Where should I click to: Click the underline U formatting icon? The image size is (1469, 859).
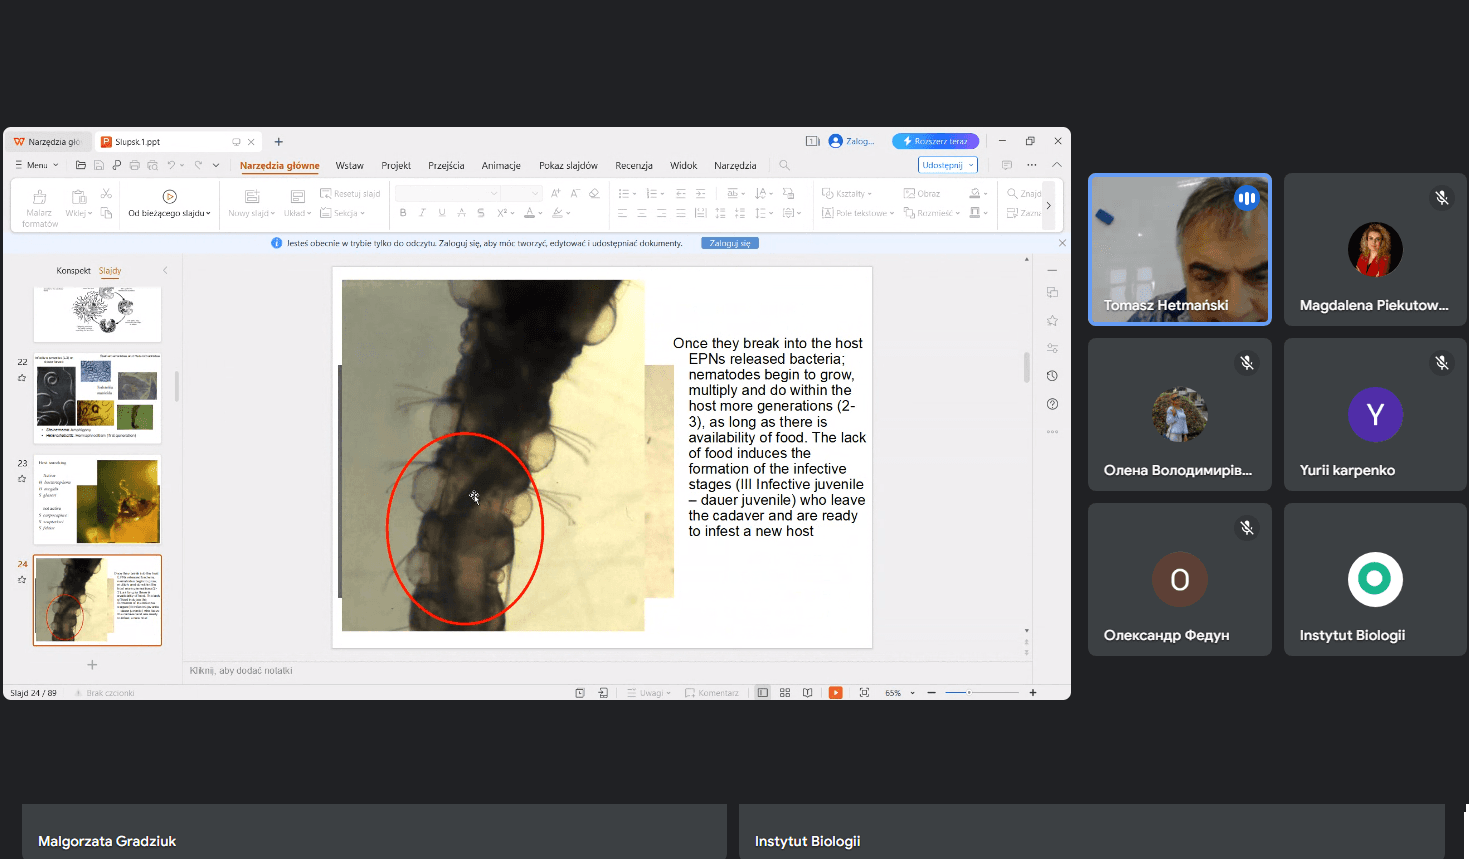442,213
